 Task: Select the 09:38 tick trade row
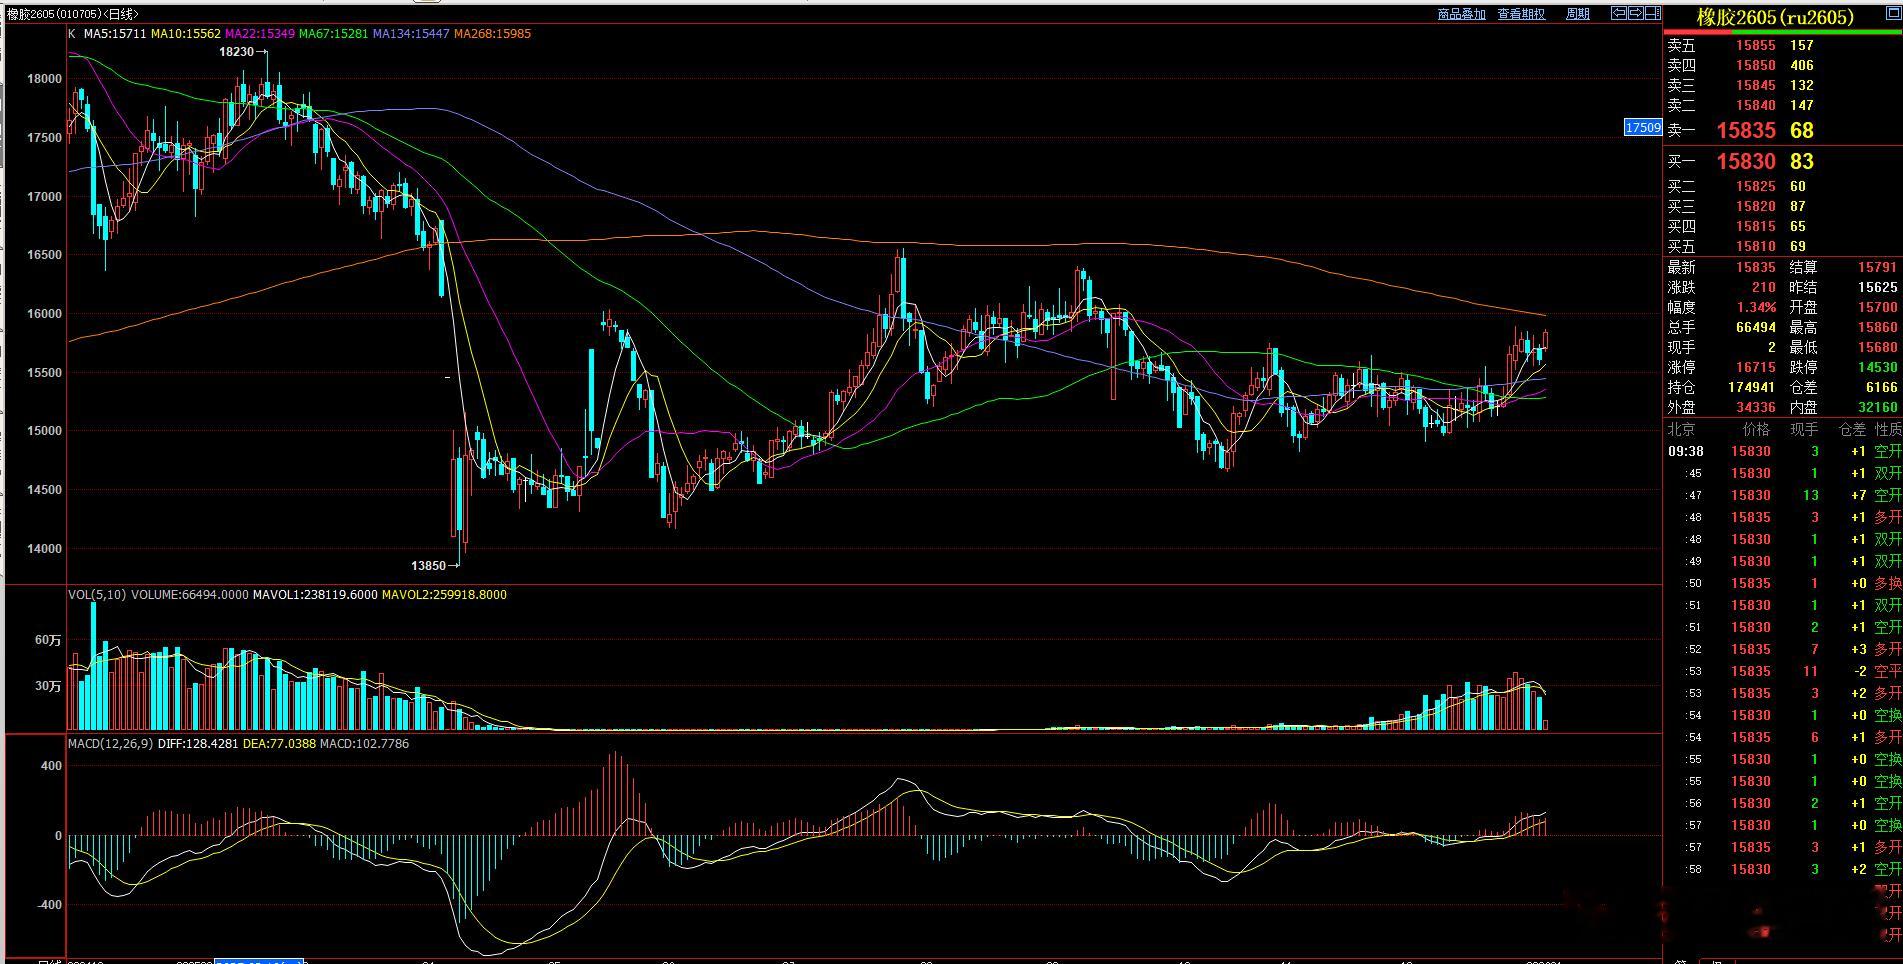(x=1783, y=451)
